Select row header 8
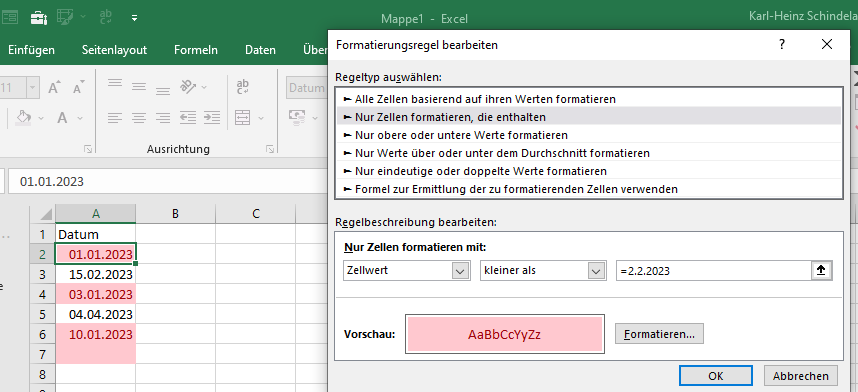Screen dimensions: 858x392 43,374
